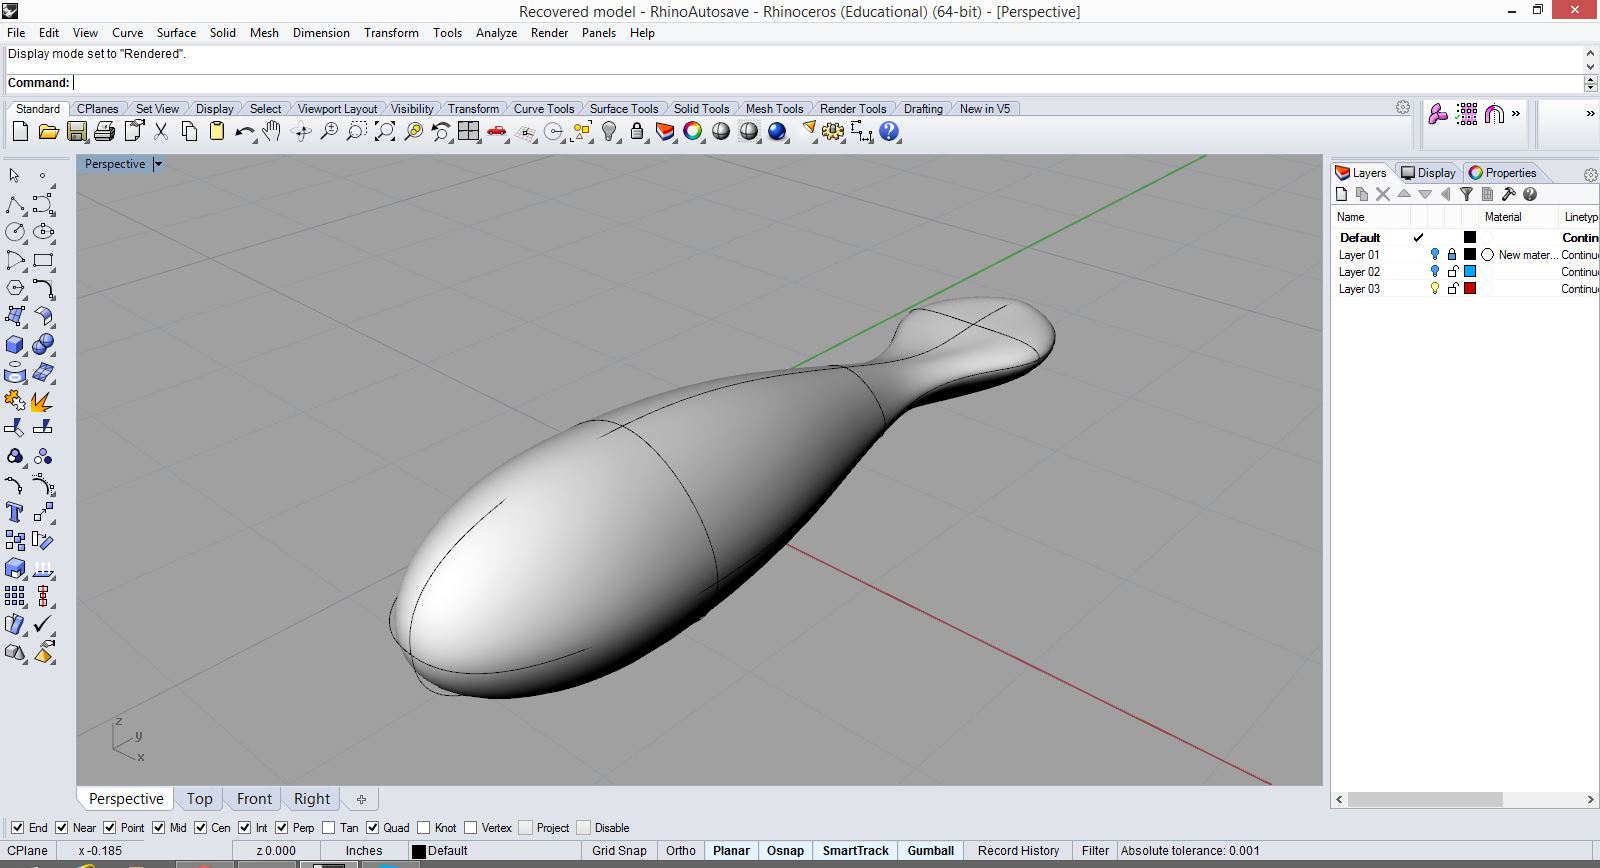Change Layer 02 blue color swatch
This screenshot has width=1600, height=868.
(x=1470, y=271)
